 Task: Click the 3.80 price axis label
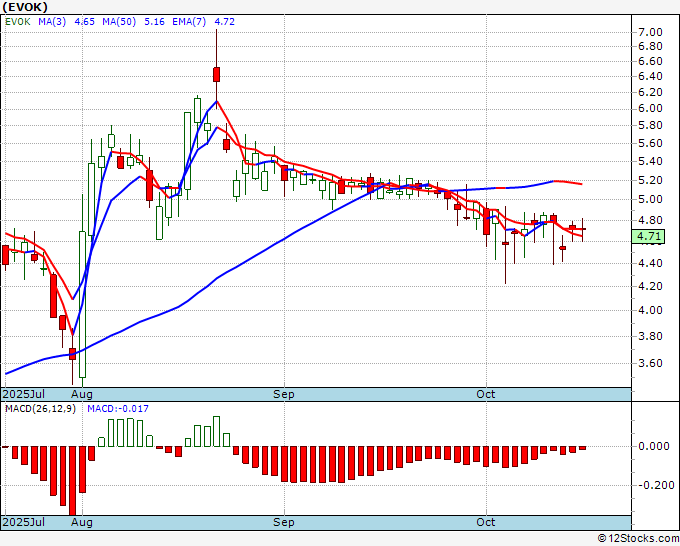650,336
